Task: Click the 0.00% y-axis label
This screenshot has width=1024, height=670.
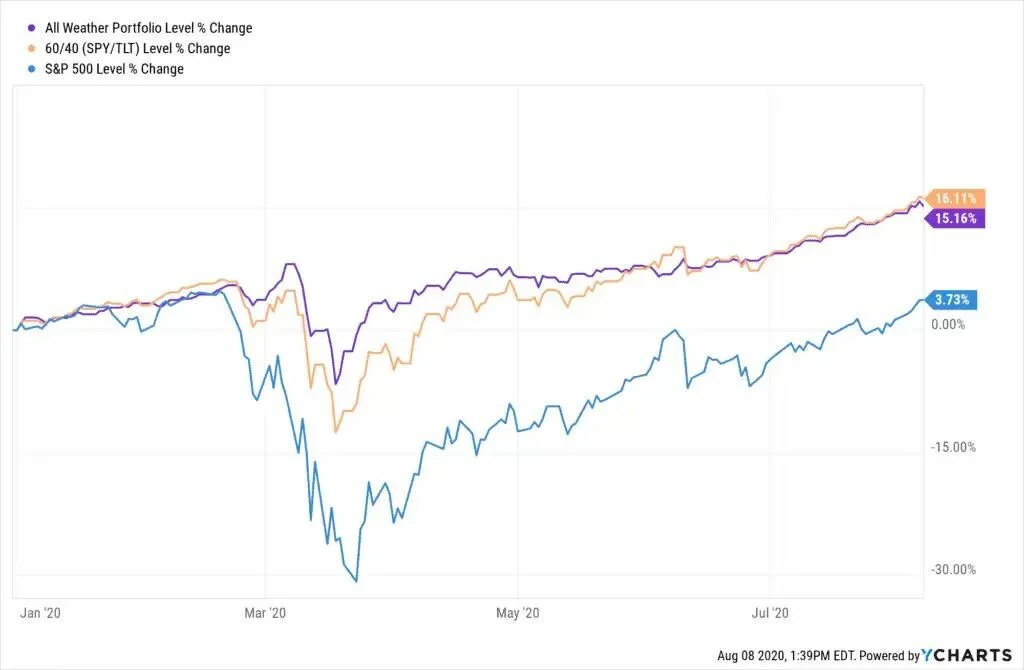Action: [948, 325]
